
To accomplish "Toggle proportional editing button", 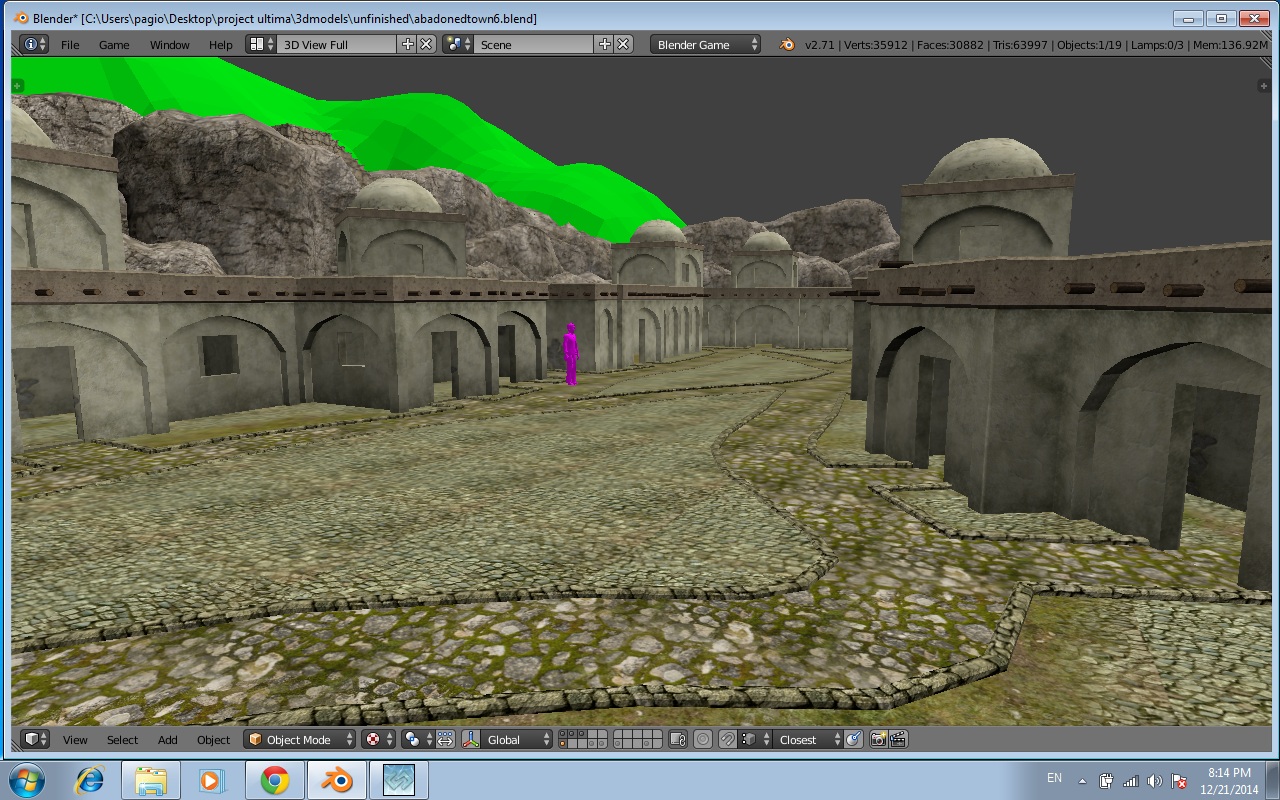I will pos(703,739).
